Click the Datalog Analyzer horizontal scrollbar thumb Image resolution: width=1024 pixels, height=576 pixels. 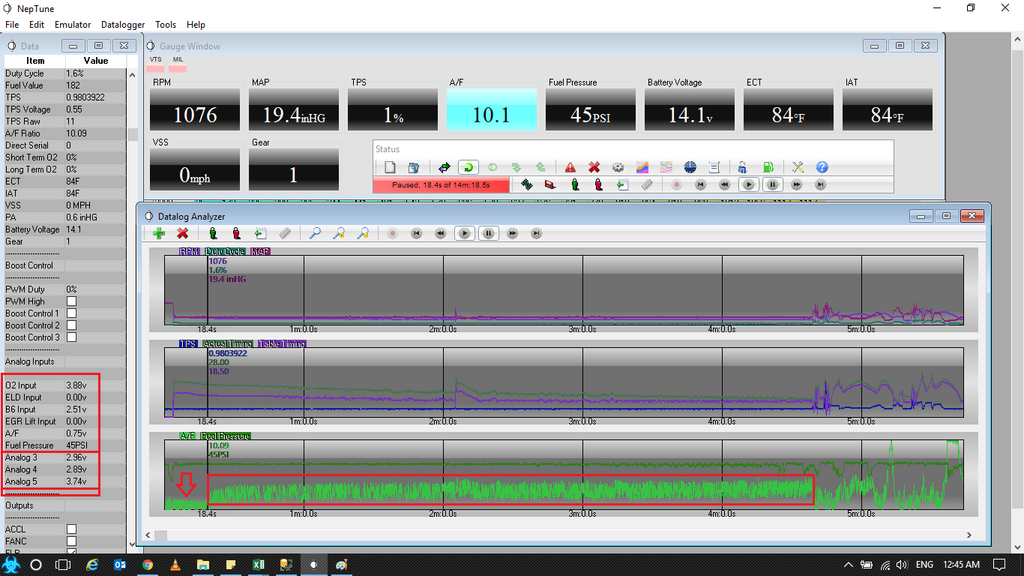[x=161, y=536]
